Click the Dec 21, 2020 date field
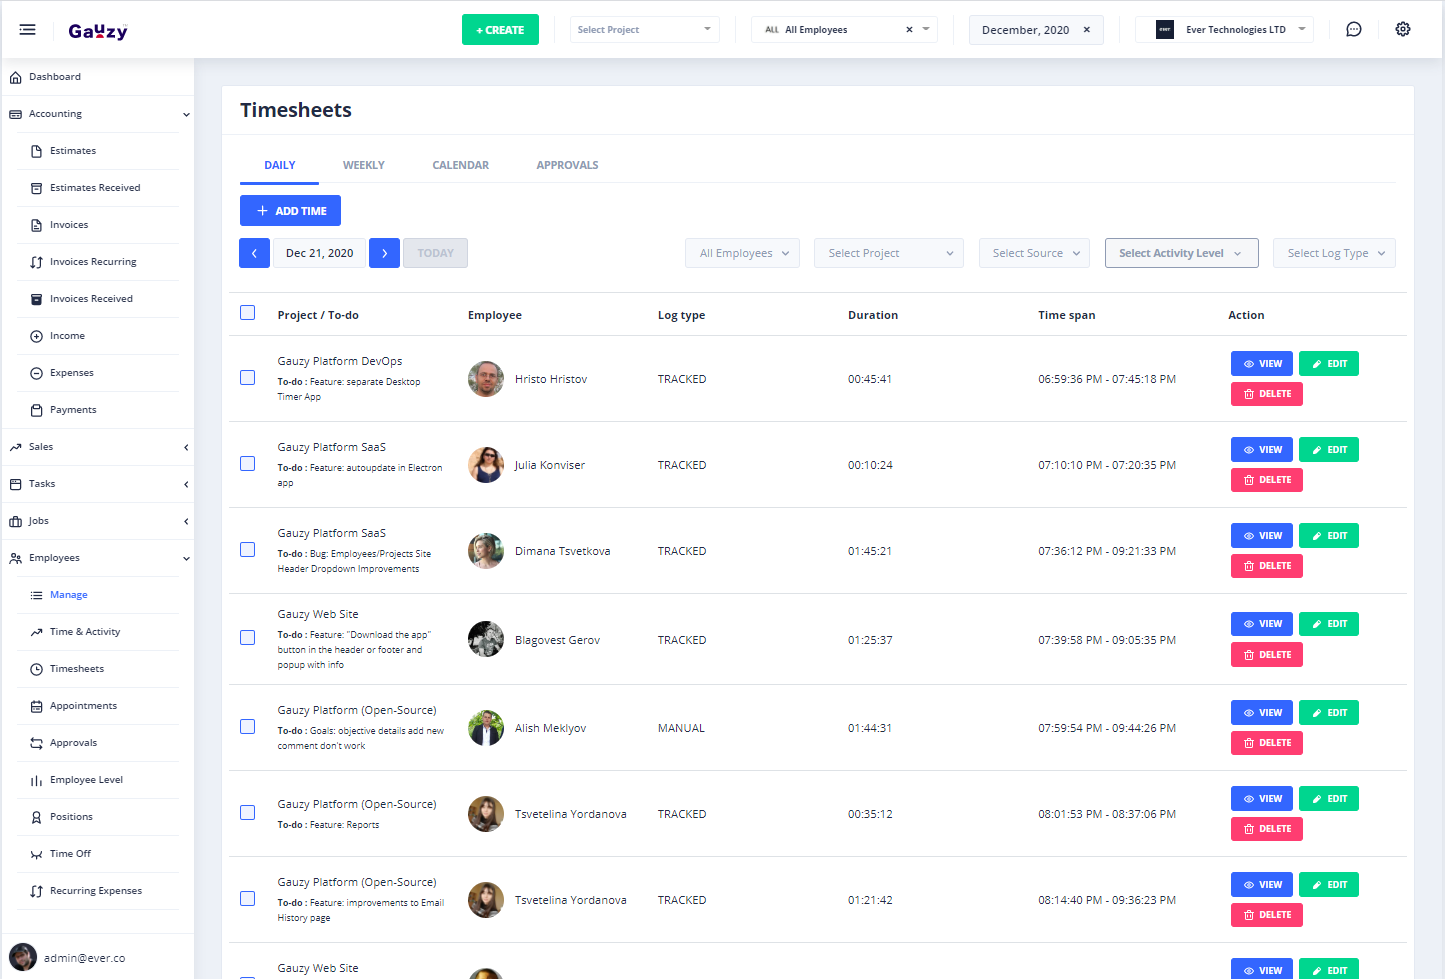This screenshot has width=1445, height=979. (x=319, y=253)
